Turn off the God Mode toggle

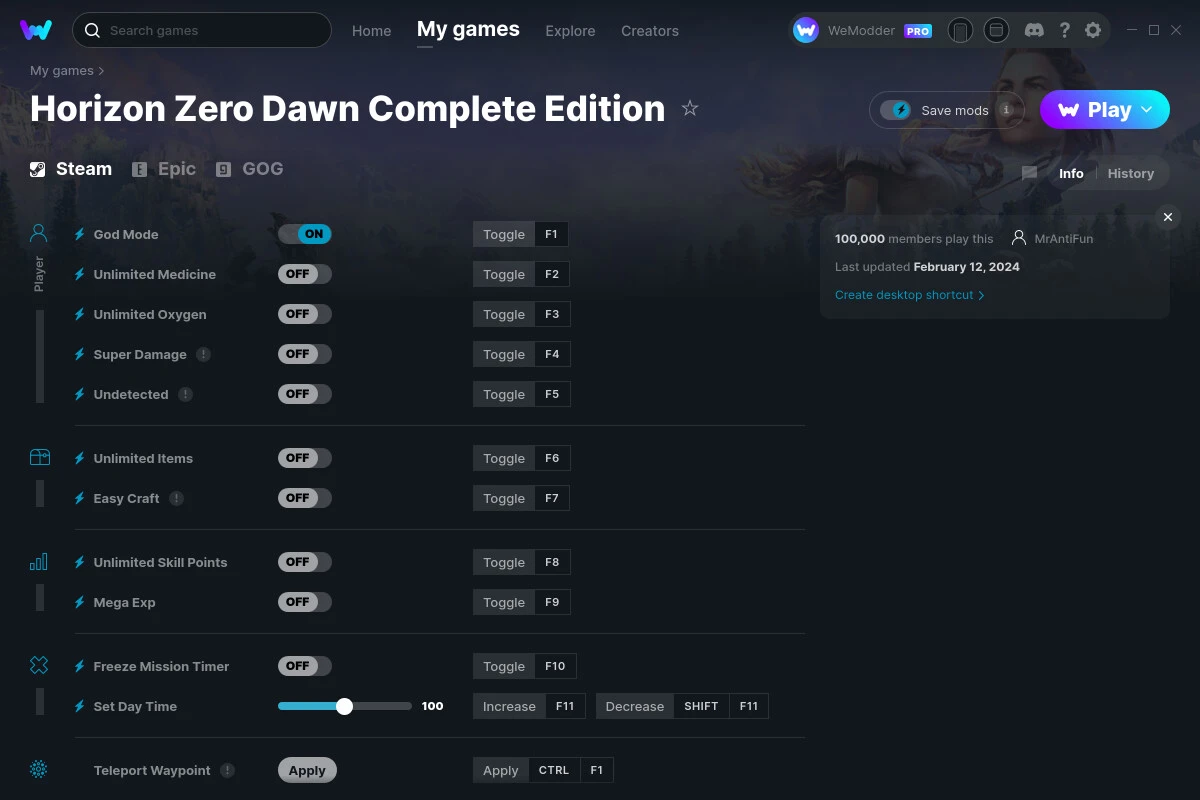click(x=304, y=233)
